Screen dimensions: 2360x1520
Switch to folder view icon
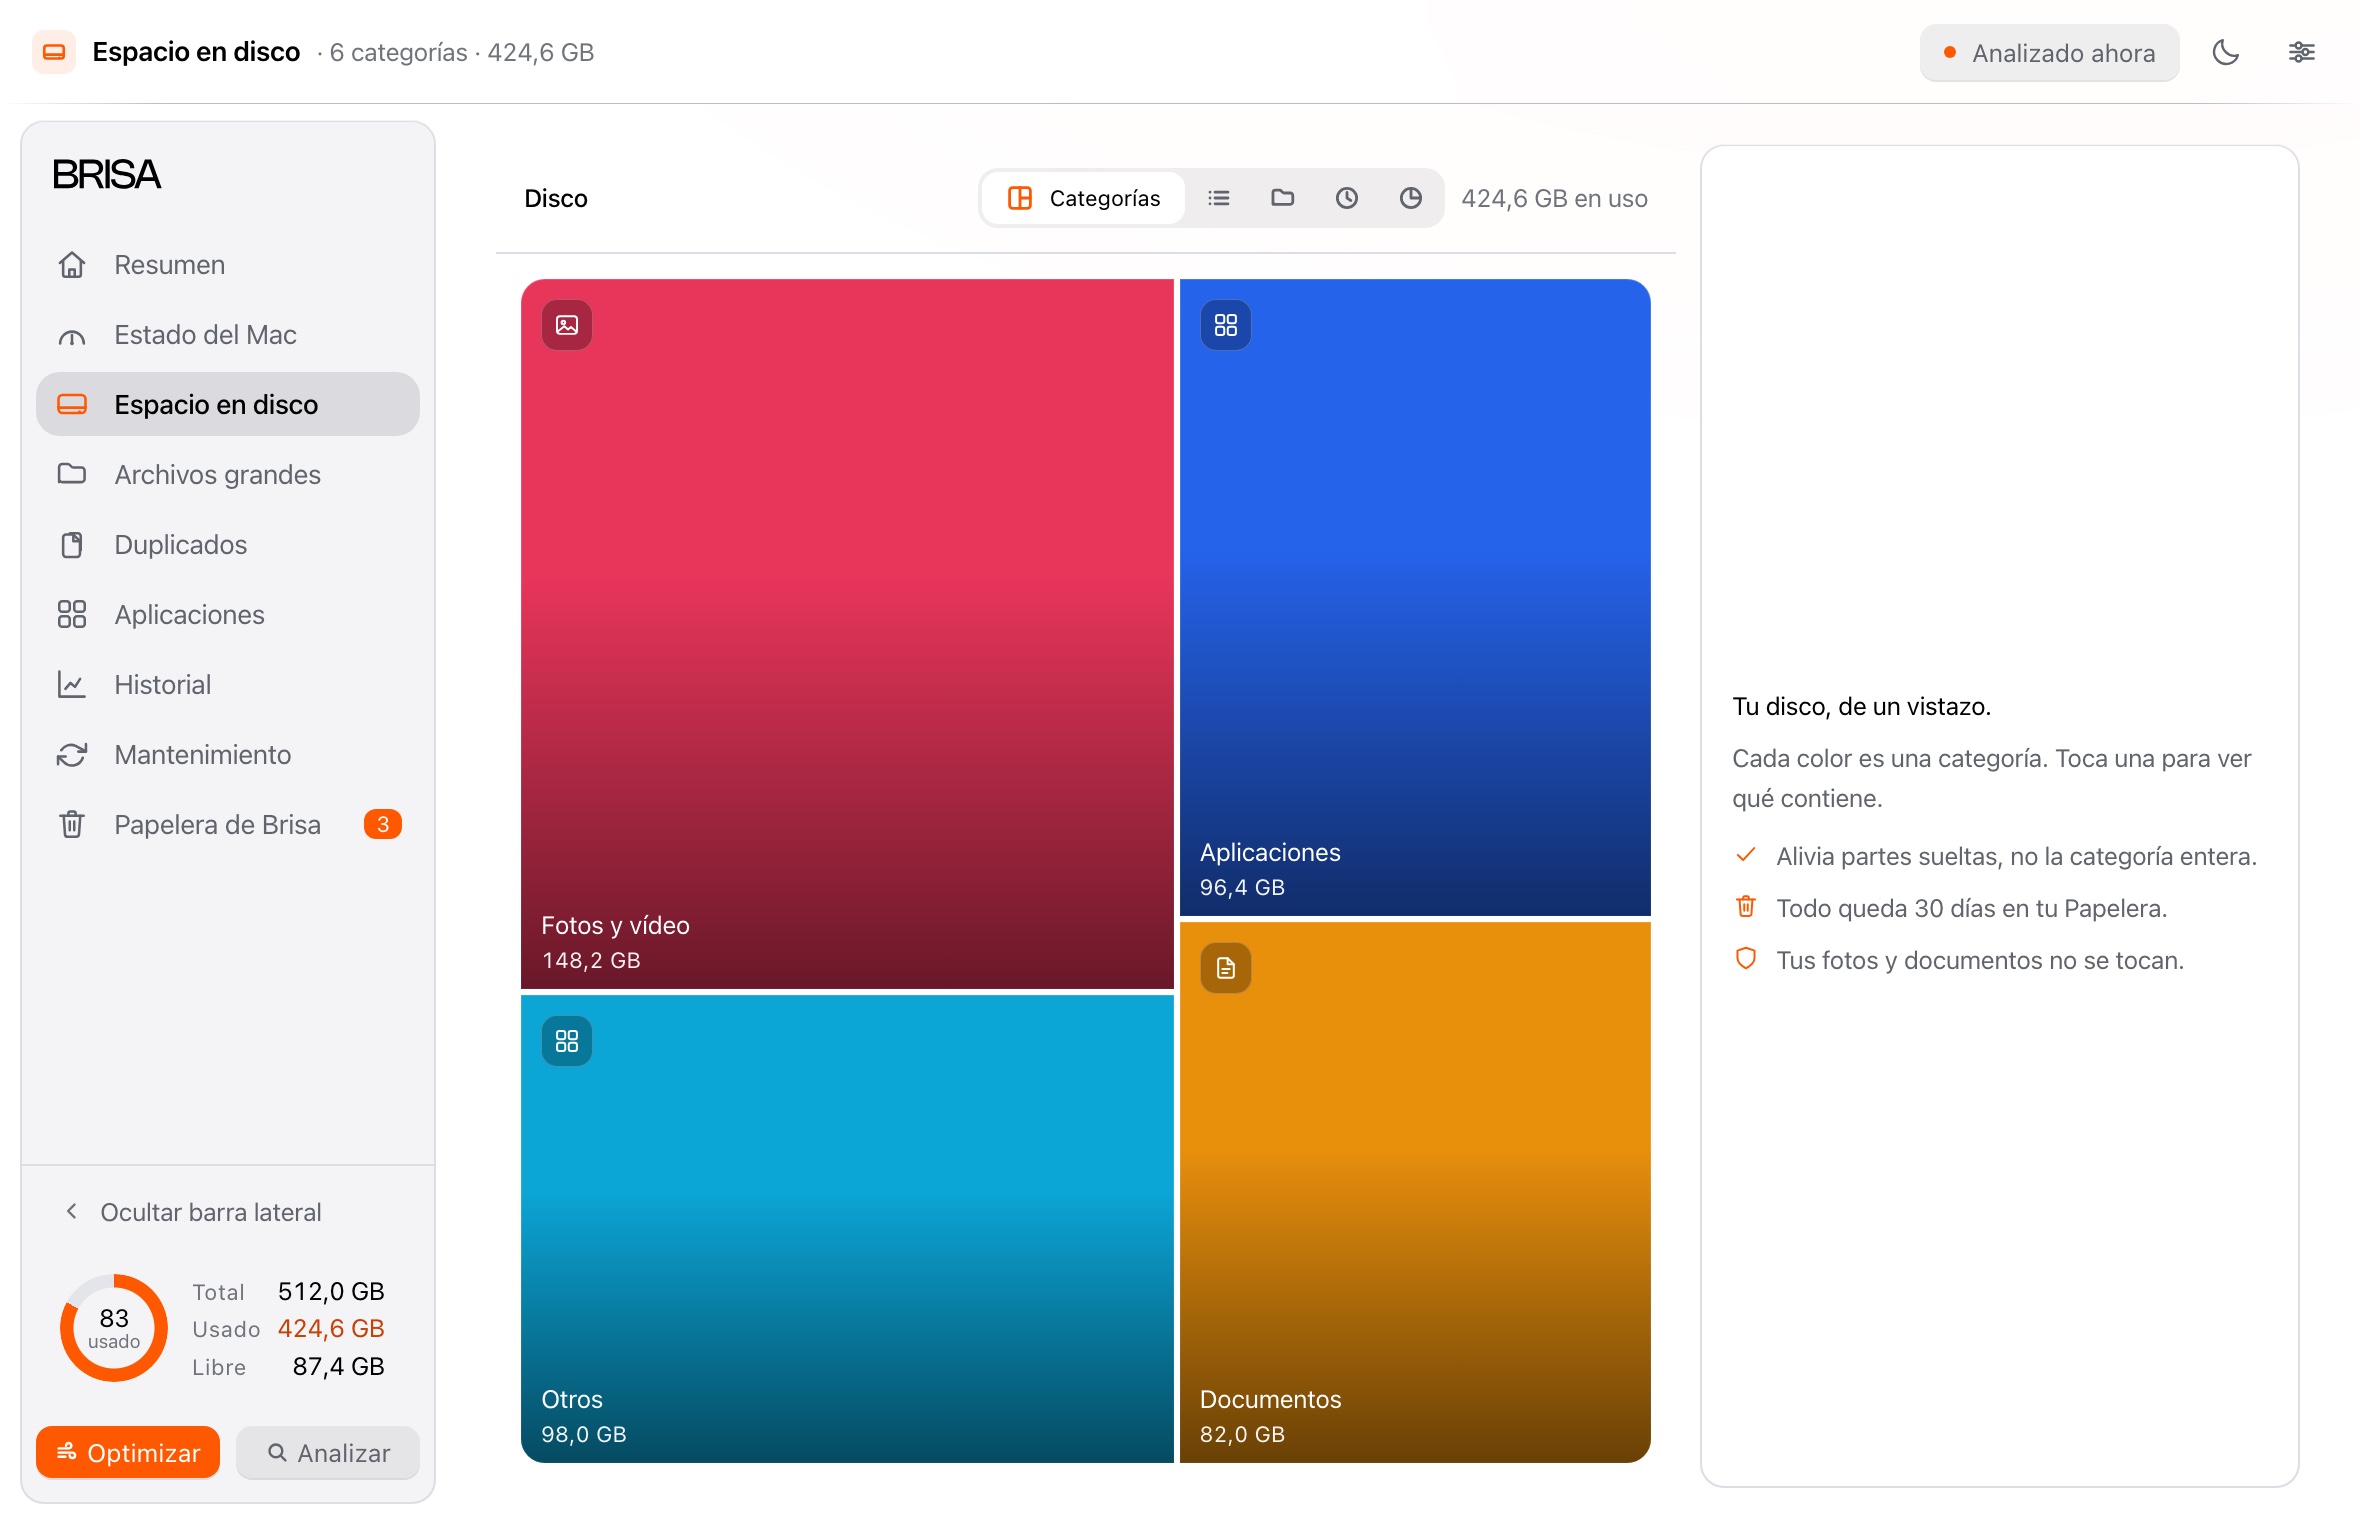(1283, 199)
